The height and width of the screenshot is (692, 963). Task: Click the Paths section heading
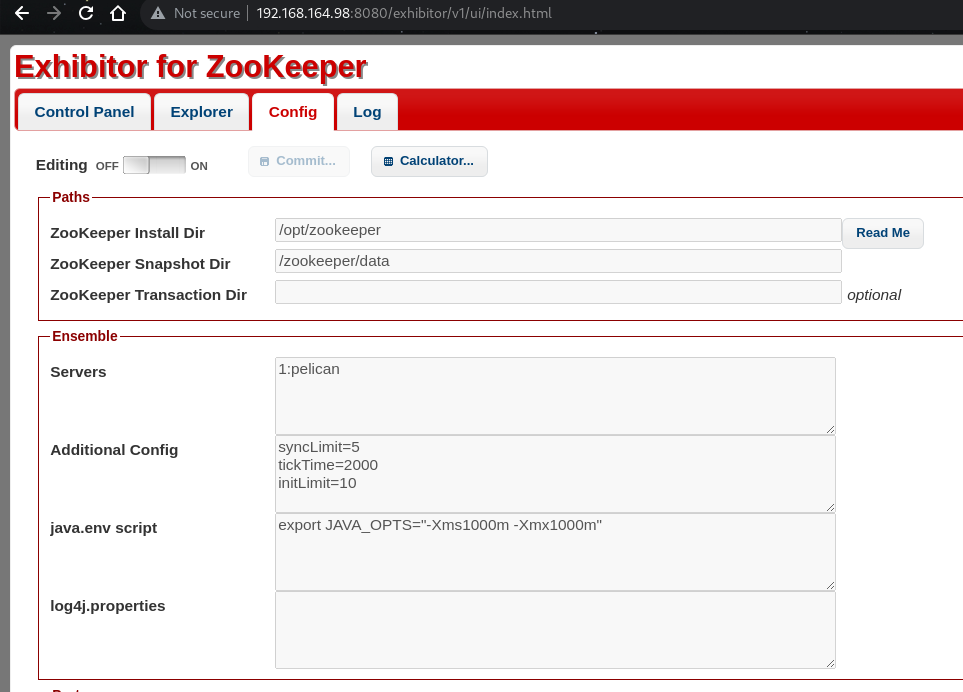click(71, 197)
